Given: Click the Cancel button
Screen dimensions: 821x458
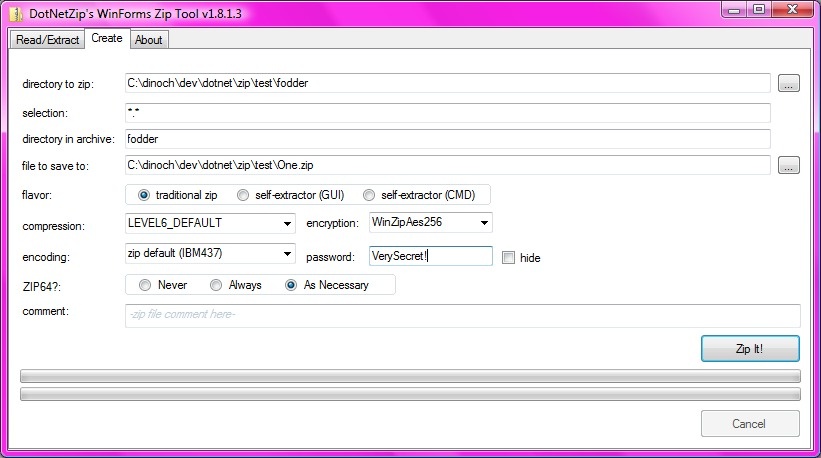Looking at the screenshot, I should (750, 423).
